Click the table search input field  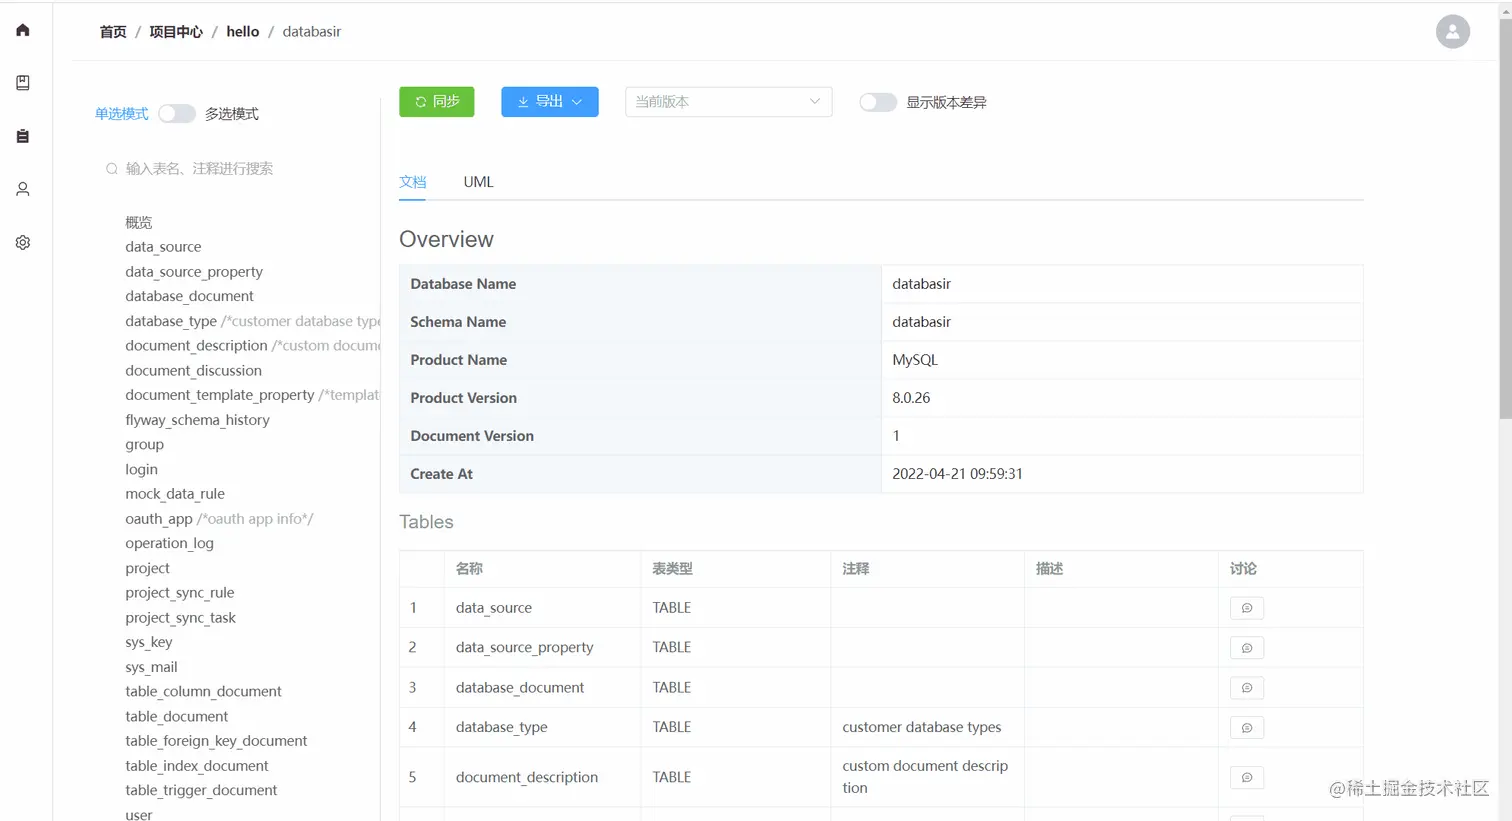click(238, 169)
